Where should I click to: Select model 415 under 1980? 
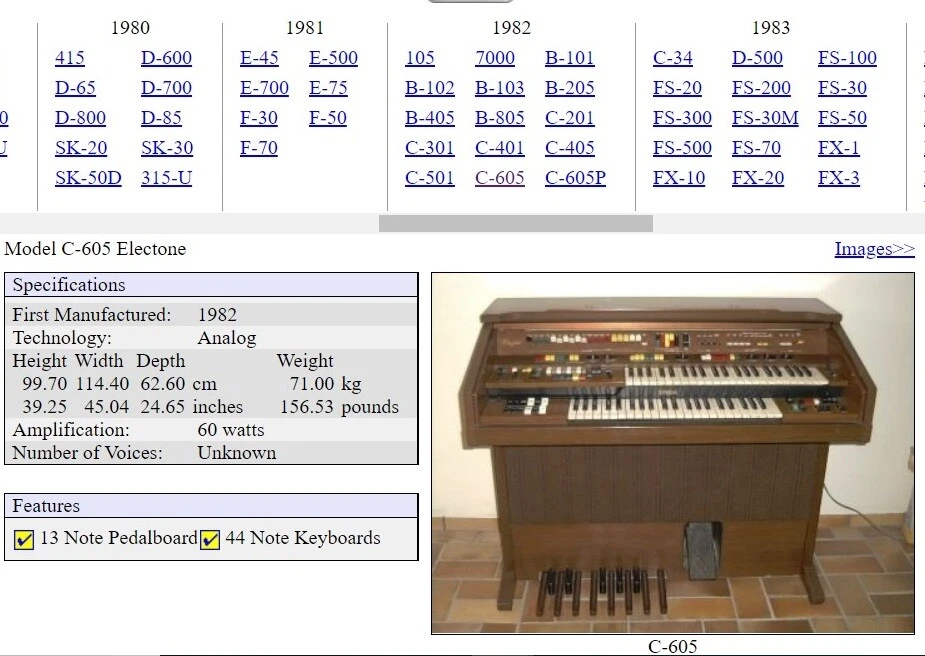pyautogui.click(x=69, y=58)
